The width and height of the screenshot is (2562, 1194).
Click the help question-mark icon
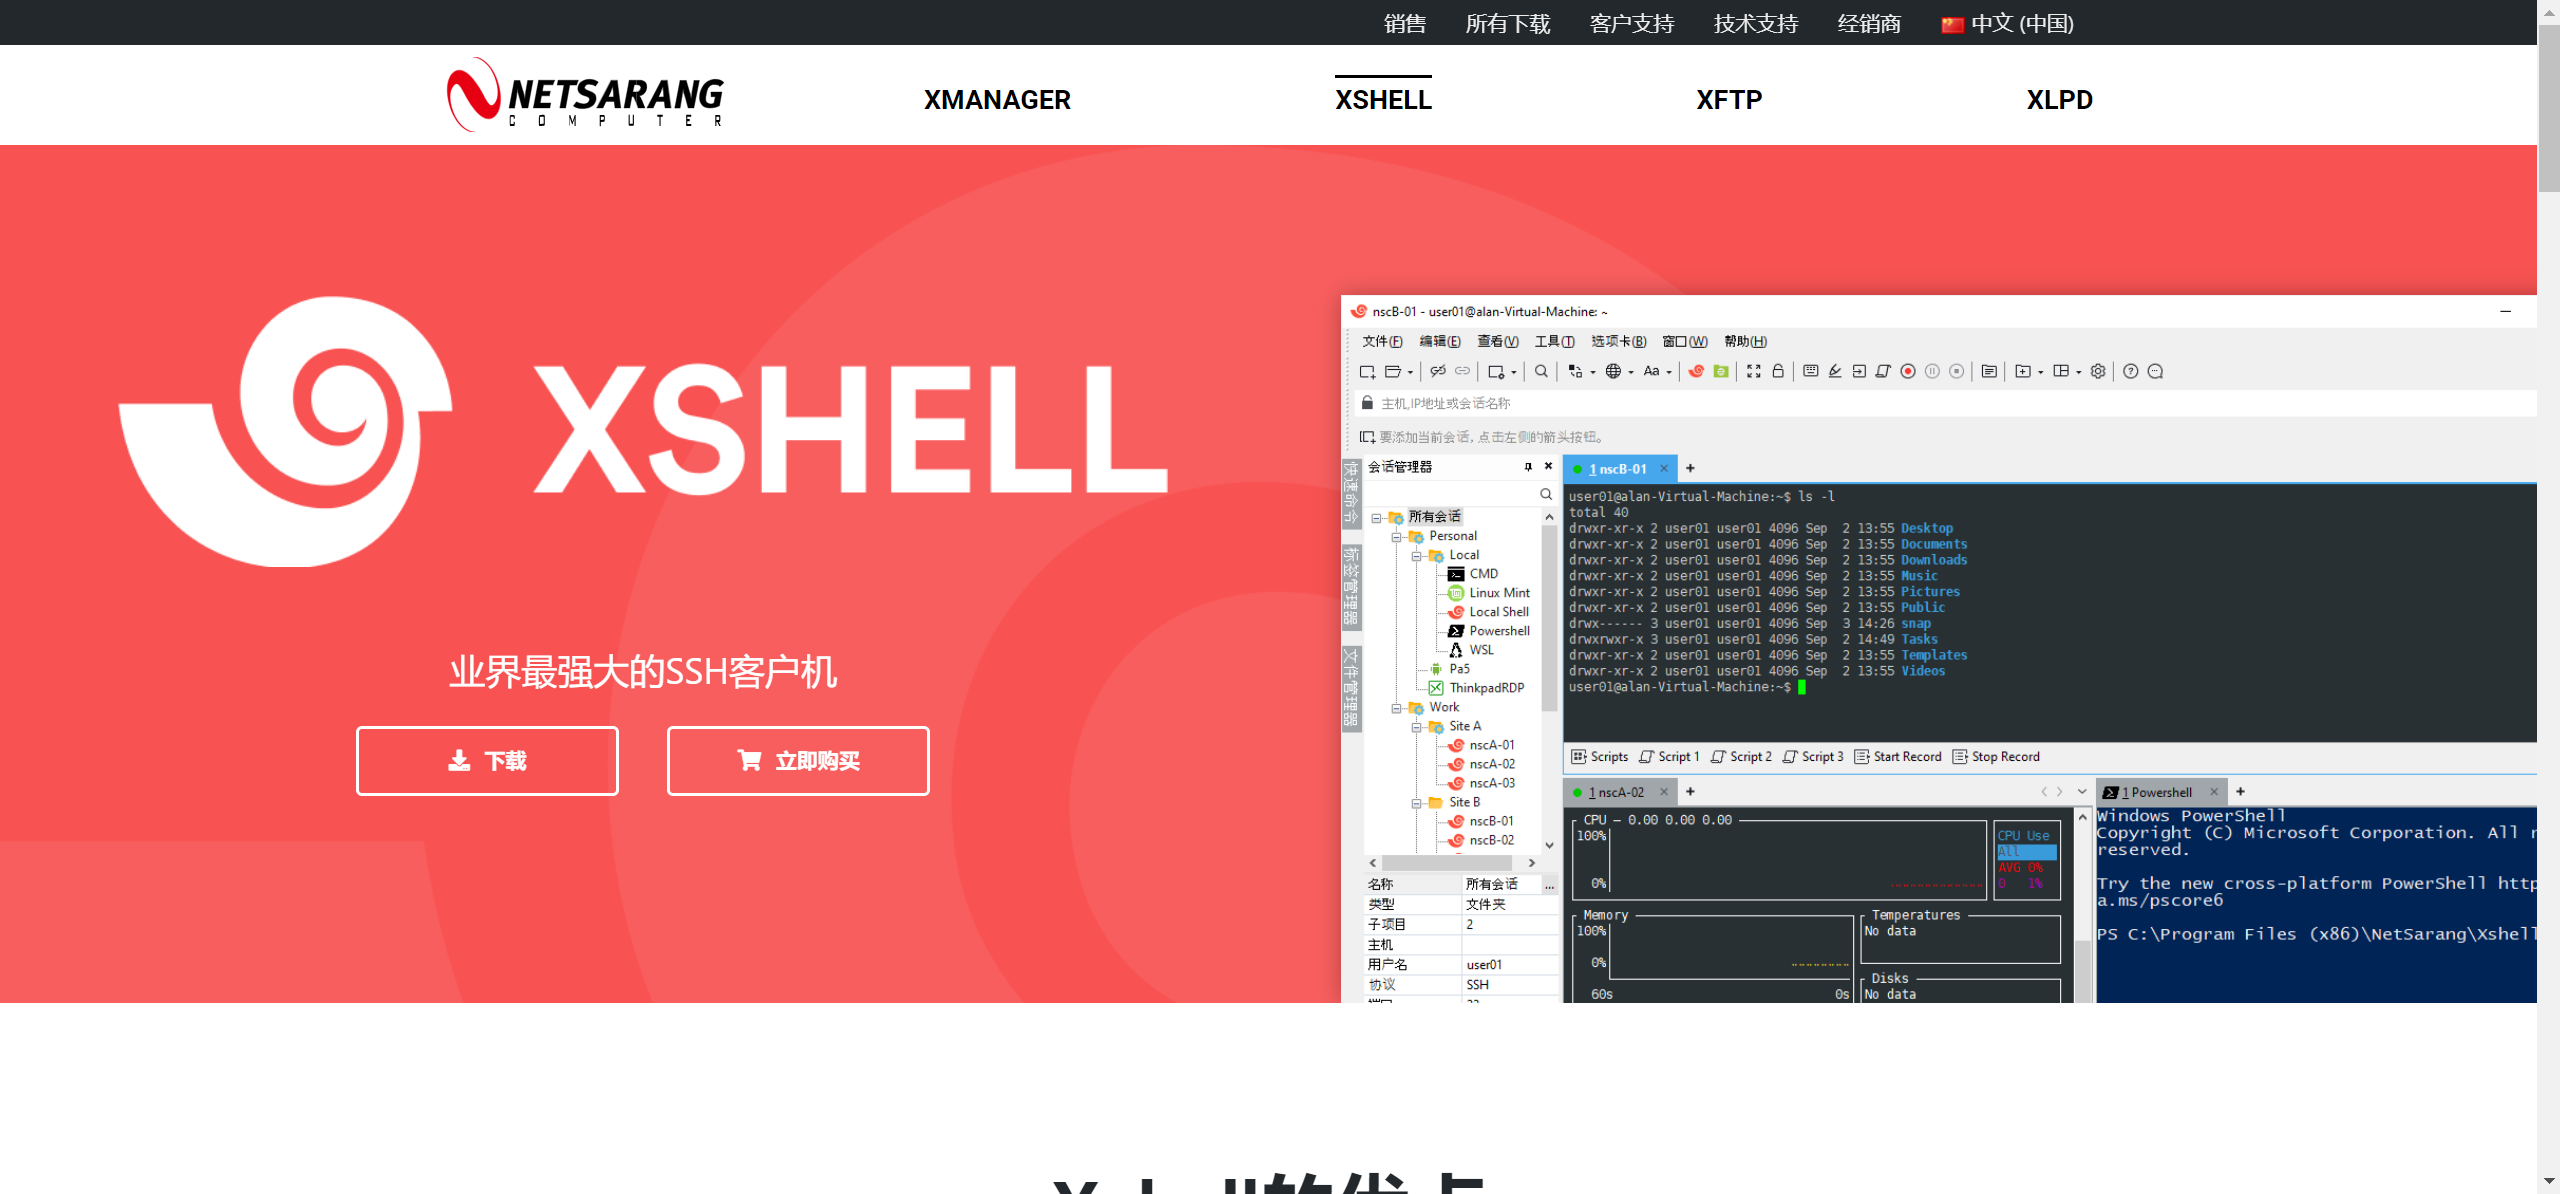tap(2130, 371)
